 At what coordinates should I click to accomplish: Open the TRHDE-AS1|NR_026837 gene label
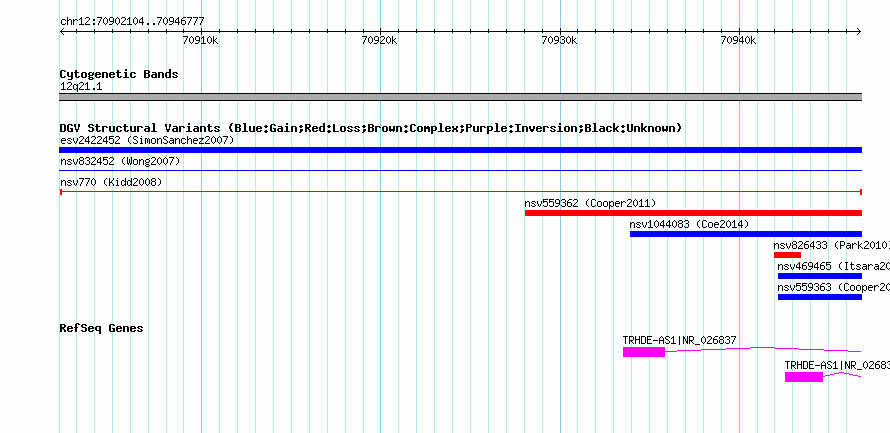tap(679, 340)
